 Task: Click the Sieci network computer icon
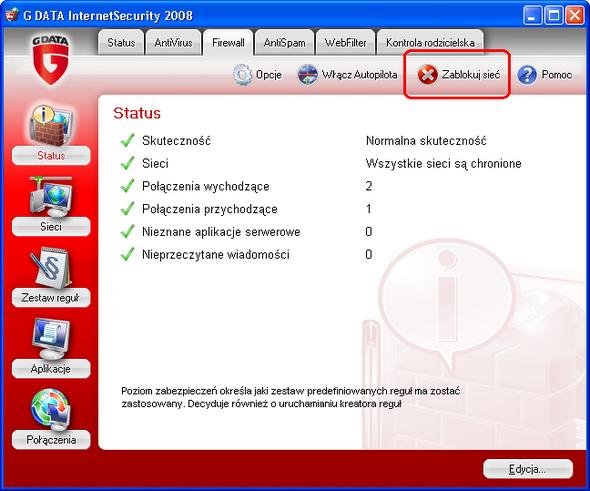tap(52, 196)
